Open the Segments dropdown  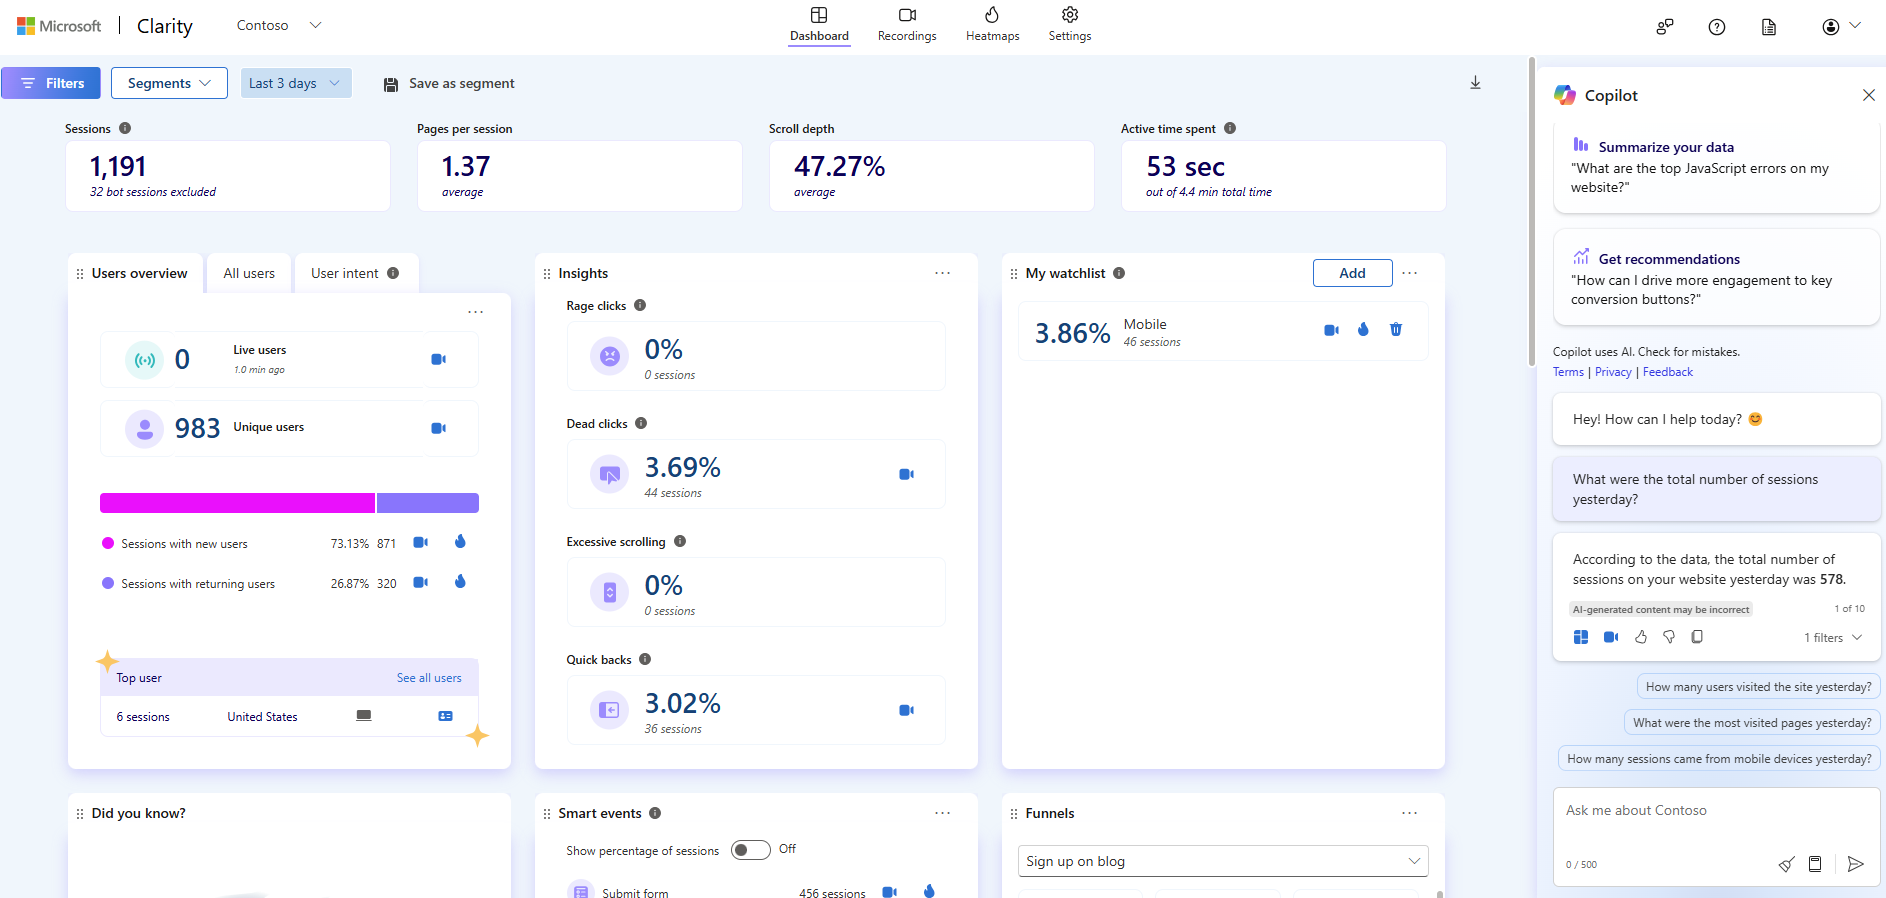click(x=169, y=83)
